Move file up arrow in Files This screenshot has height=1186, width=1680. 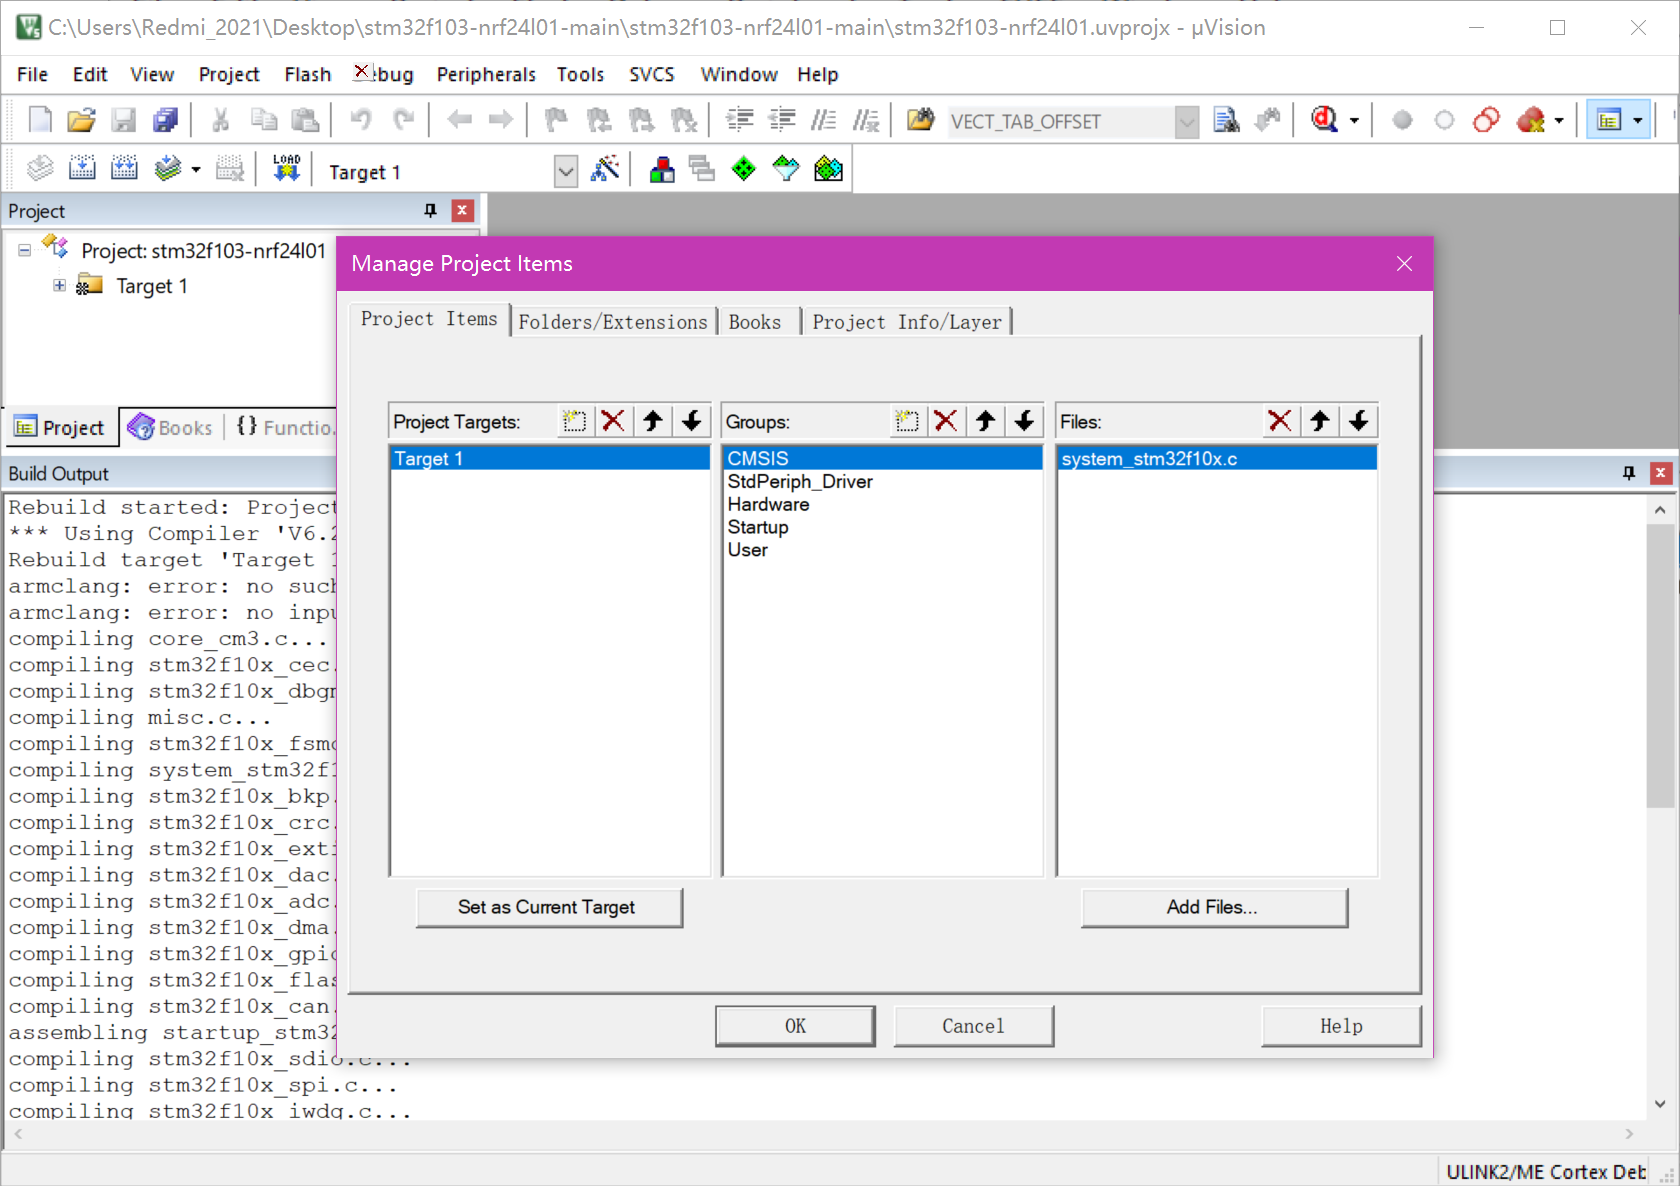click(x=1320, y=421)
